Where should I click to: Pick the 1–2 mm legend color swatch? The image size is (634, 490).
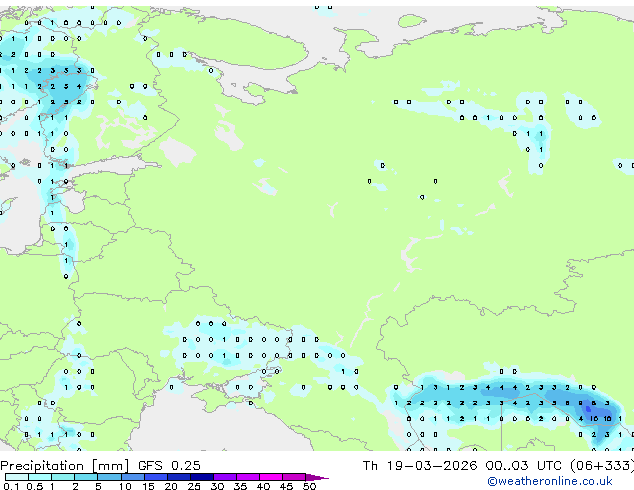pos(63,477)
